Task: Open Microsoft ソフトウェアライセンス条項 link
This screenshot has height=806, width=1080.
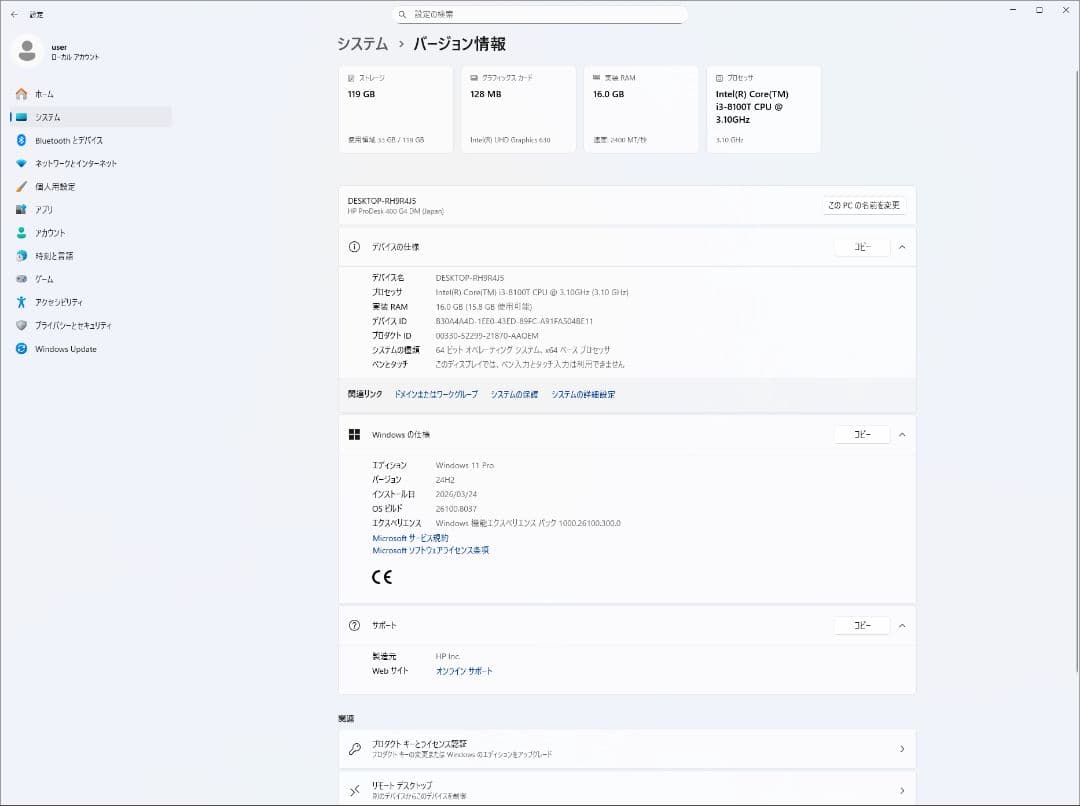Action: pos(430,550)
